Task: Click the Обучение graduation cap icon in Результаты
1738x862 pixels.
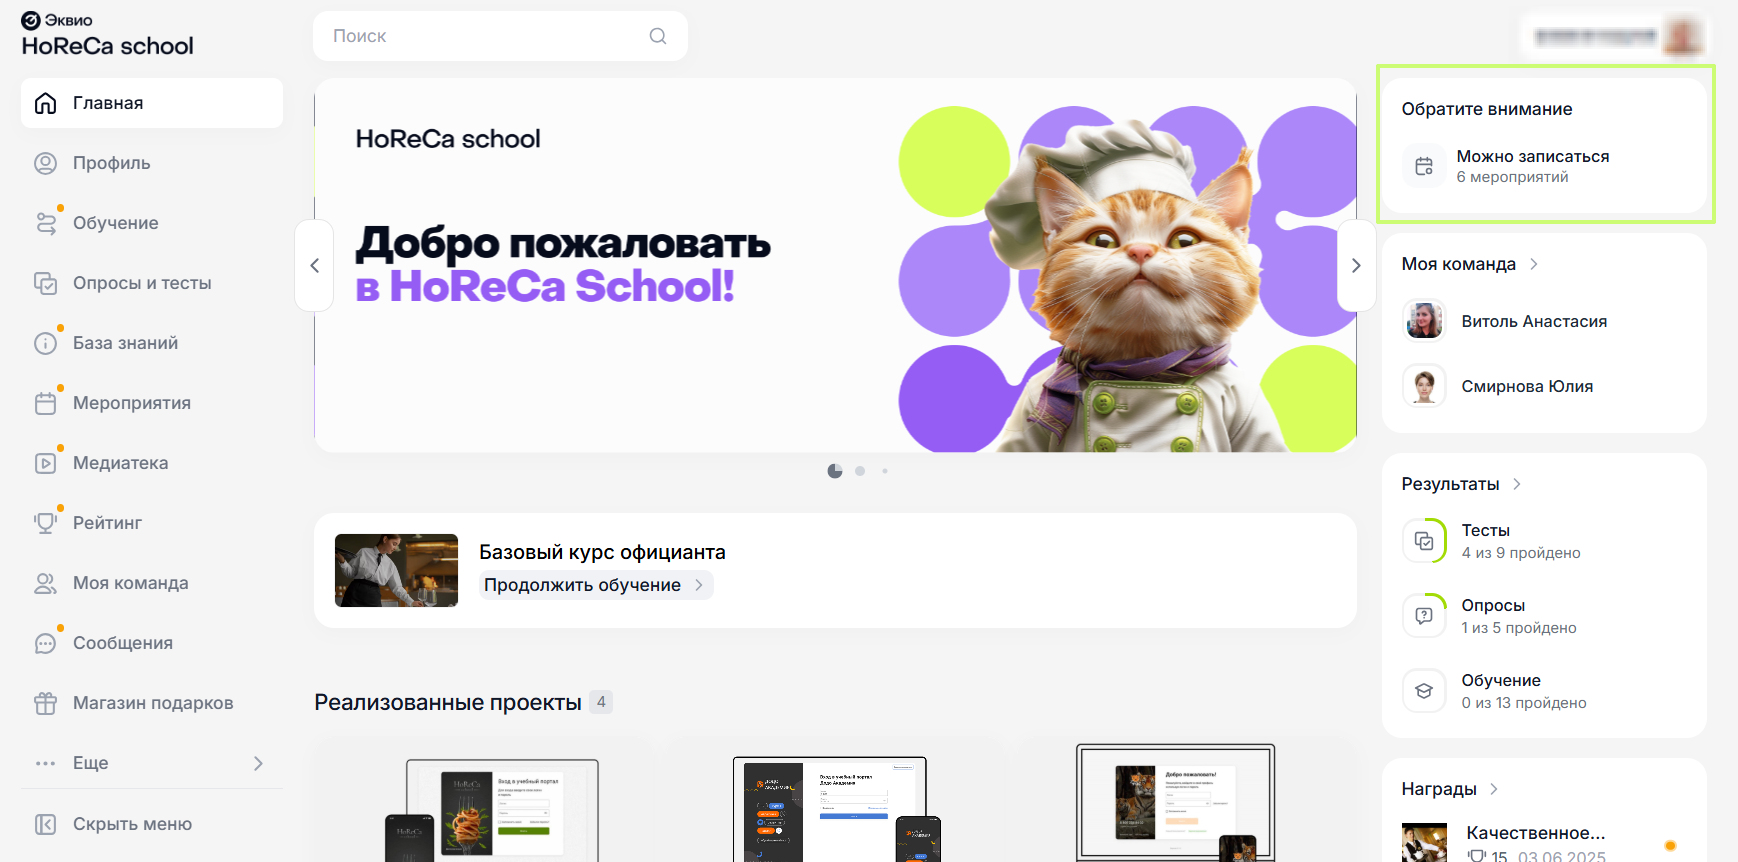Action: (x=1424, y=691)
